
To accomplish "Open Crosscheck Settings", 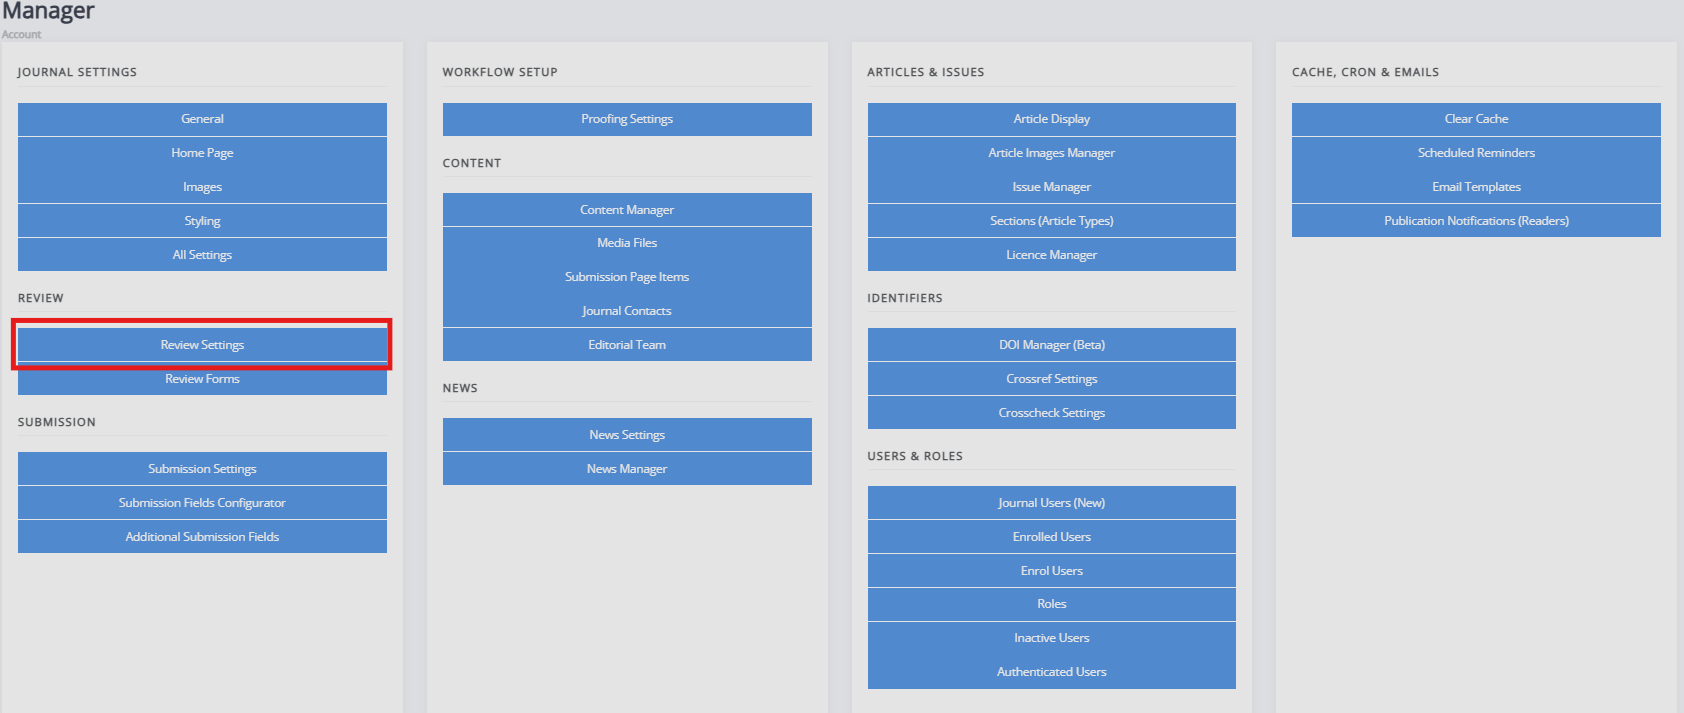I will click(x=1052, y=413).
